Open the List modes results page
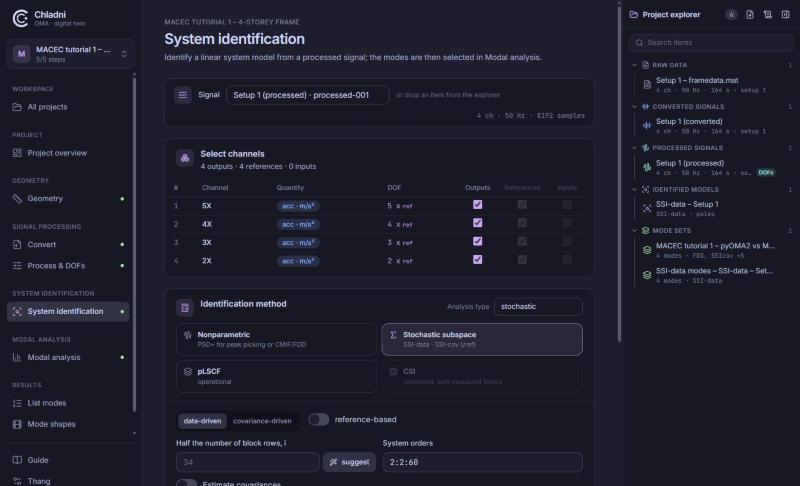Screen dimensions: 800x486 (68, 403)
